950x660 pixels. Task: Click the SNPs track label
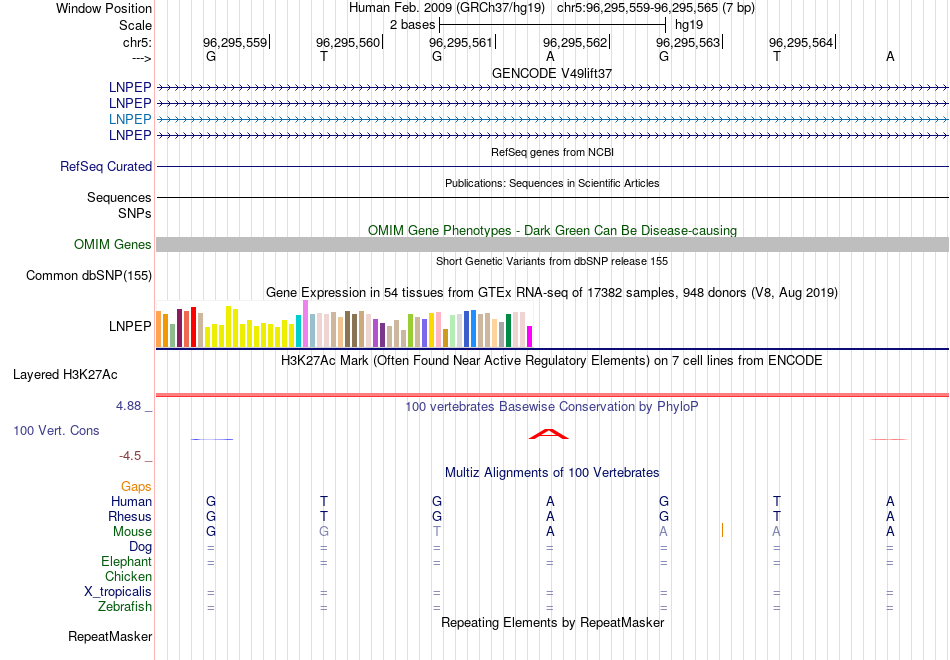point(135,213)
